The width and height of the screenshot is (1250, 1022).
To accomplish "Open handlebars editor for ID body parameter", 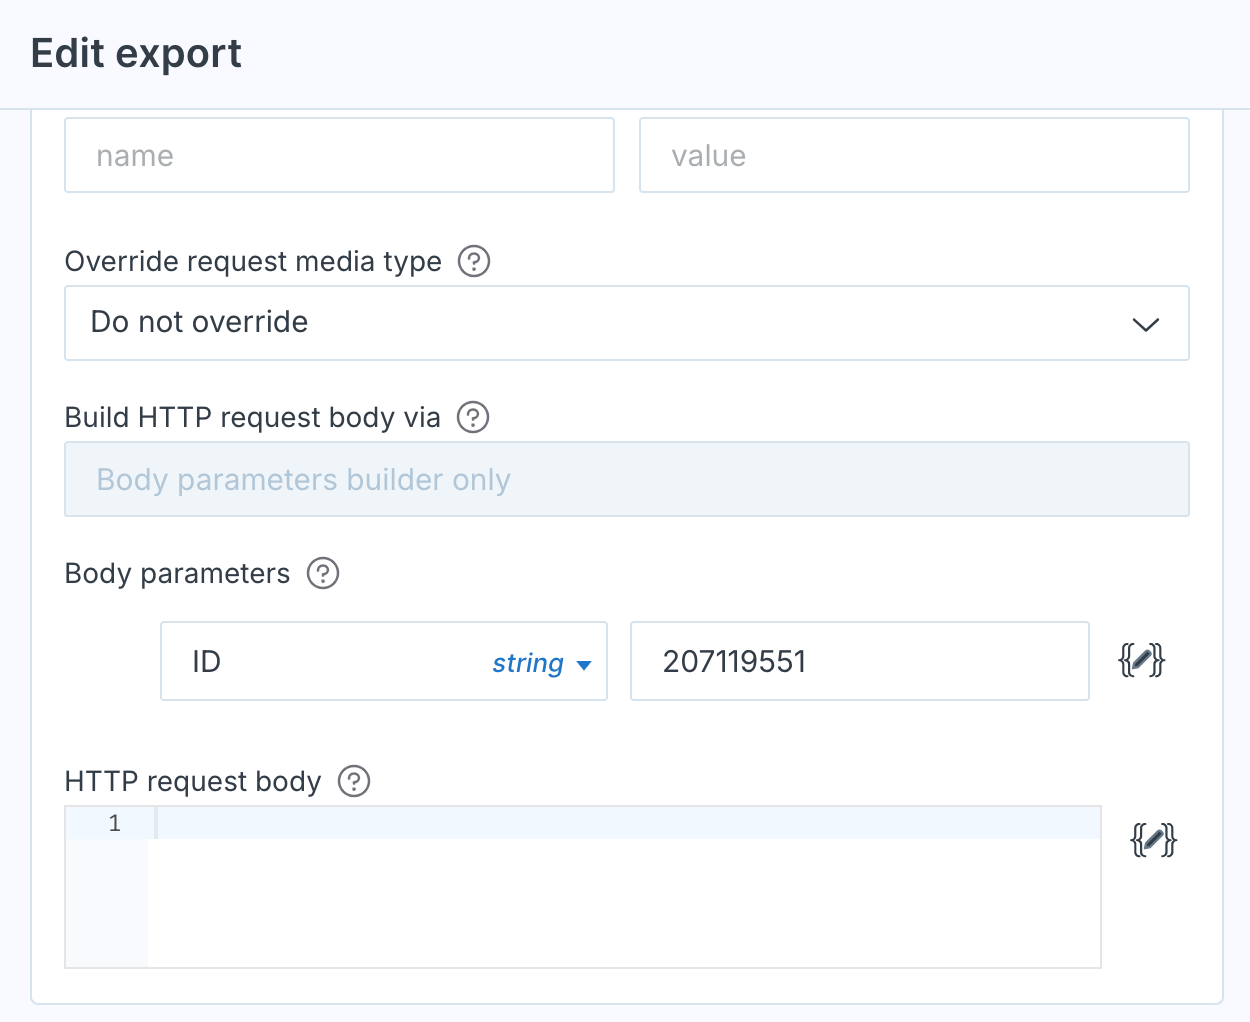I will coord(1141,661).
